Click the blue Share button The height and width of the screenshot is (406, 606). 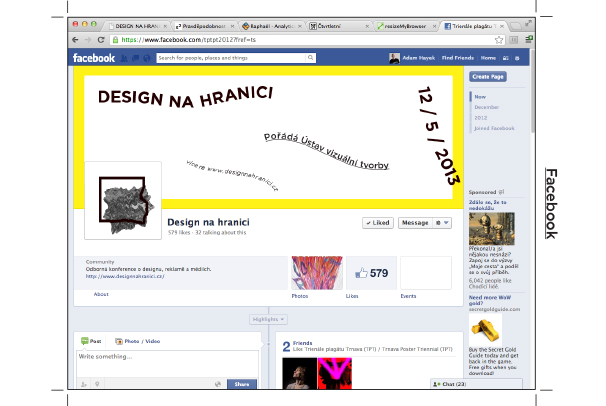[241, 384]
